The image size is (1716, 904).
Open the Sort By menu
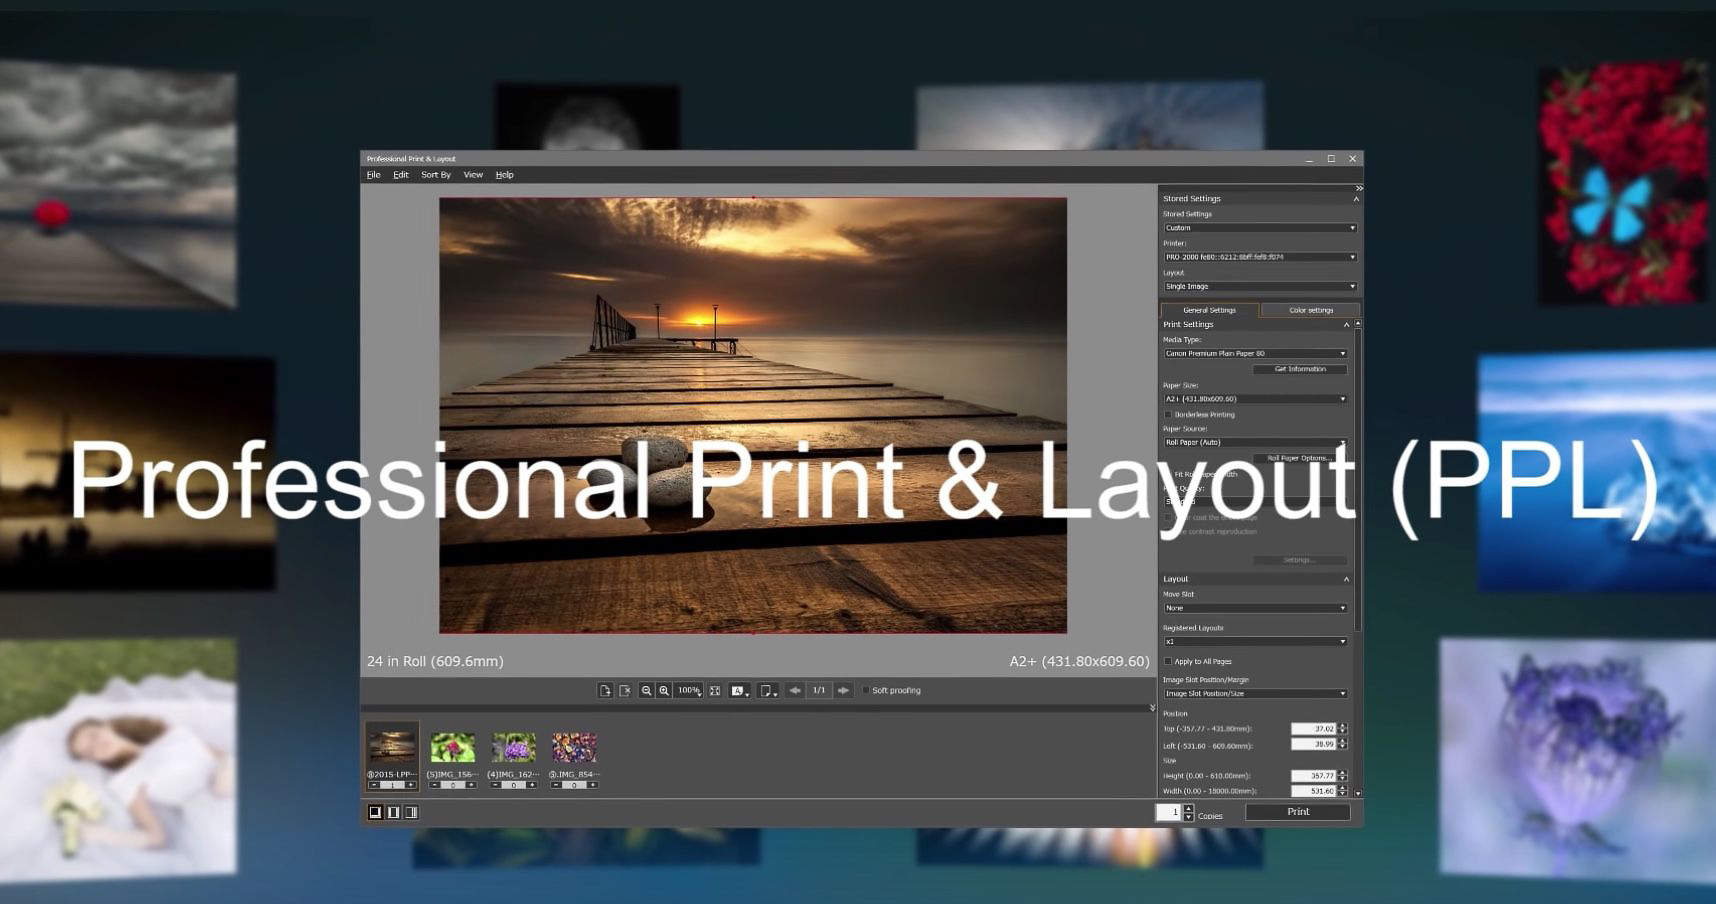click(x=436, y=174)
